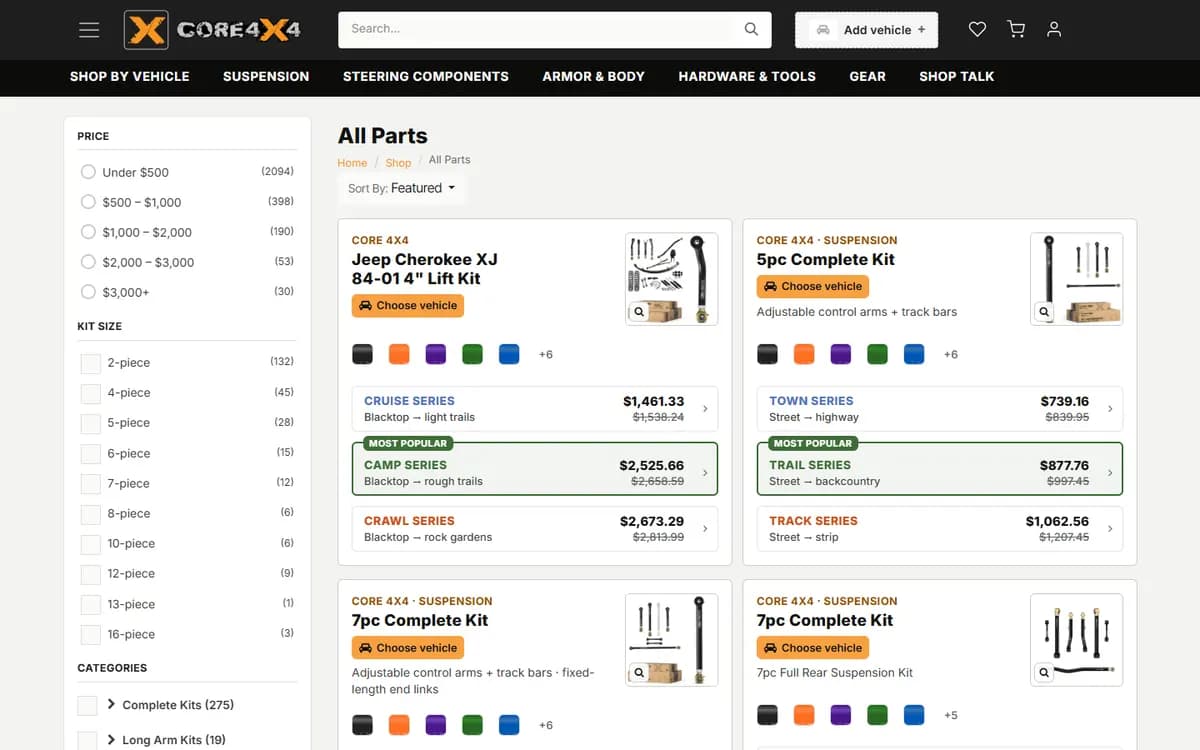Pick orange swatch on Jeep Cherokee kit
This screenshot has width=1200, height=750.
coord(399,354)
